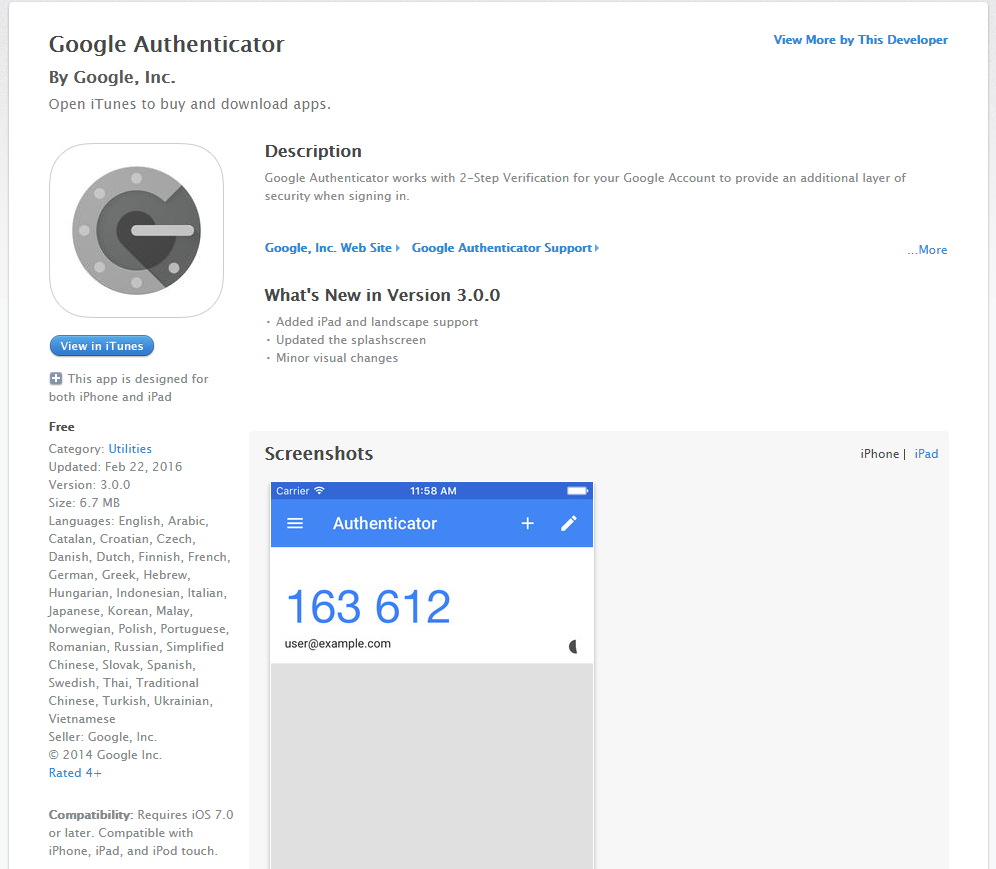Click the Google Authenticator page title

[166, 44]
